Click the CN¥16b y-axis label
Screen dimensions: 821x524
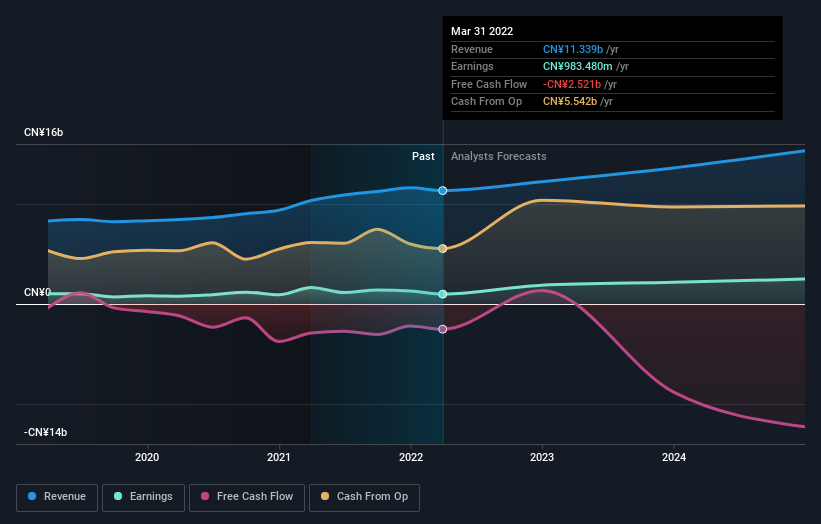coord(43,132)
